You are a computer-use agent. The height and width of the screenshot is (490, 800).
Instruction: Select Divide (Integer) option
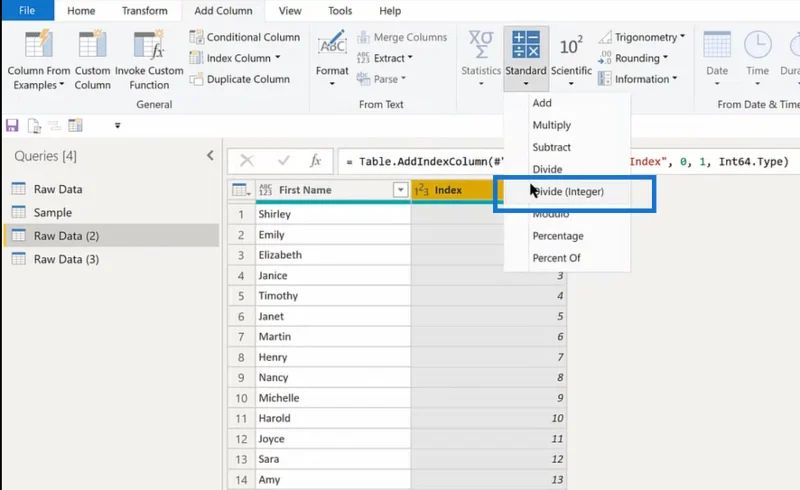[x=567, y=191]
